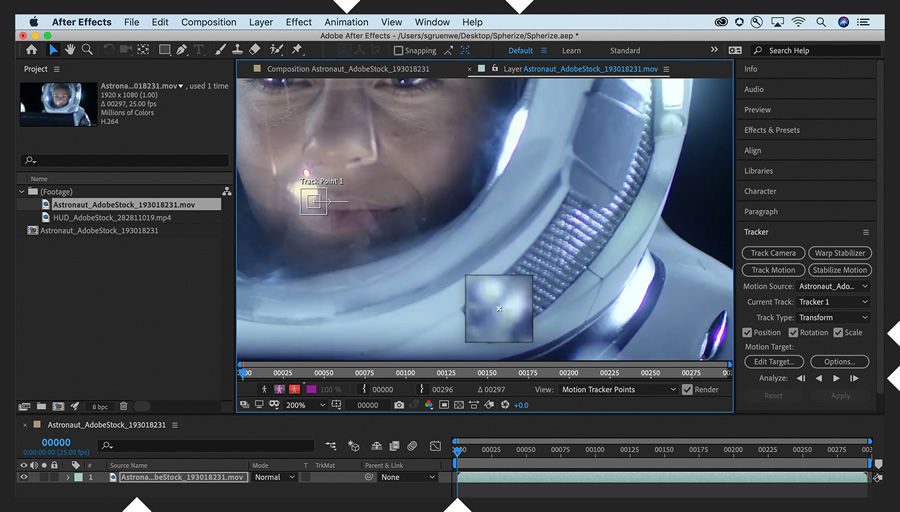This screenshot has height=512, width=900.
Task: Select the Hand tool
Action: 70,49
